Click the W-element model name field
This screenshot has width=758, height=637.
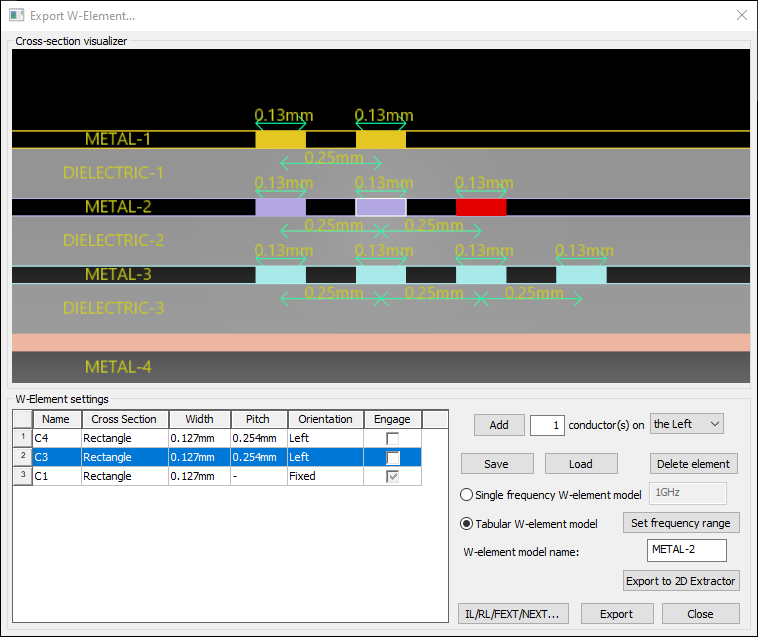click(x=686, y=550)
